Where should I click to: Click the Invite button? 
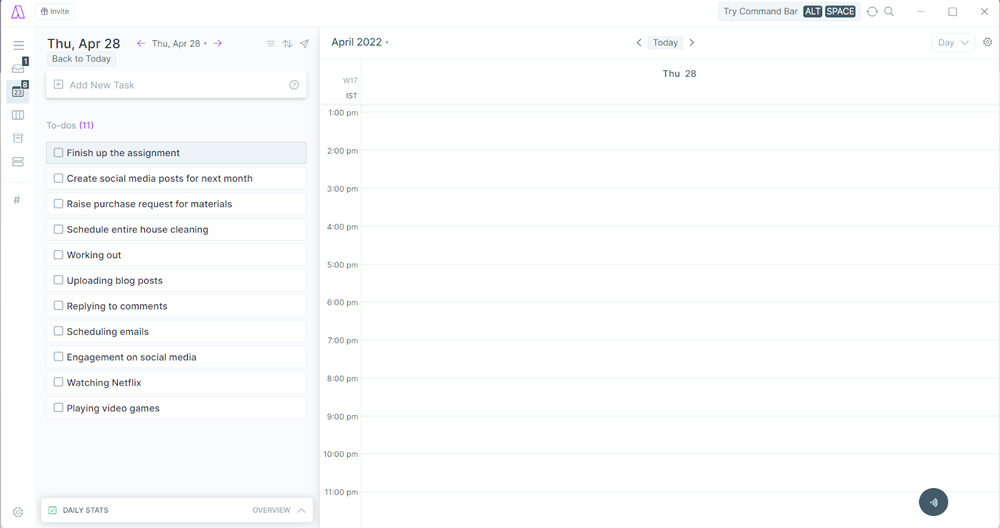[55, 12]
